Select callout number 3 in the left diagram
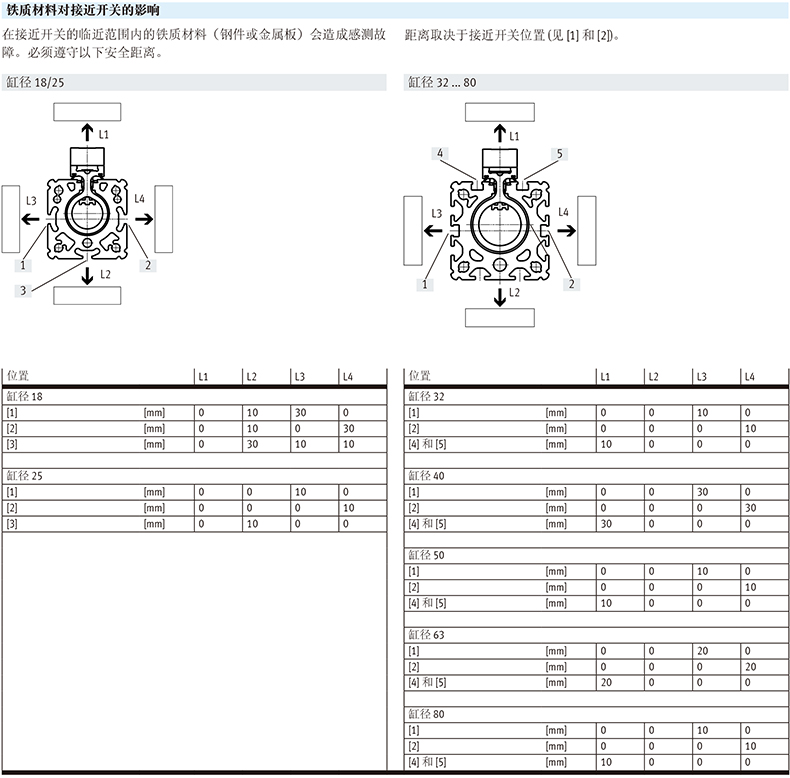This screenshot has width=790, height=778. tap(21, 290)
